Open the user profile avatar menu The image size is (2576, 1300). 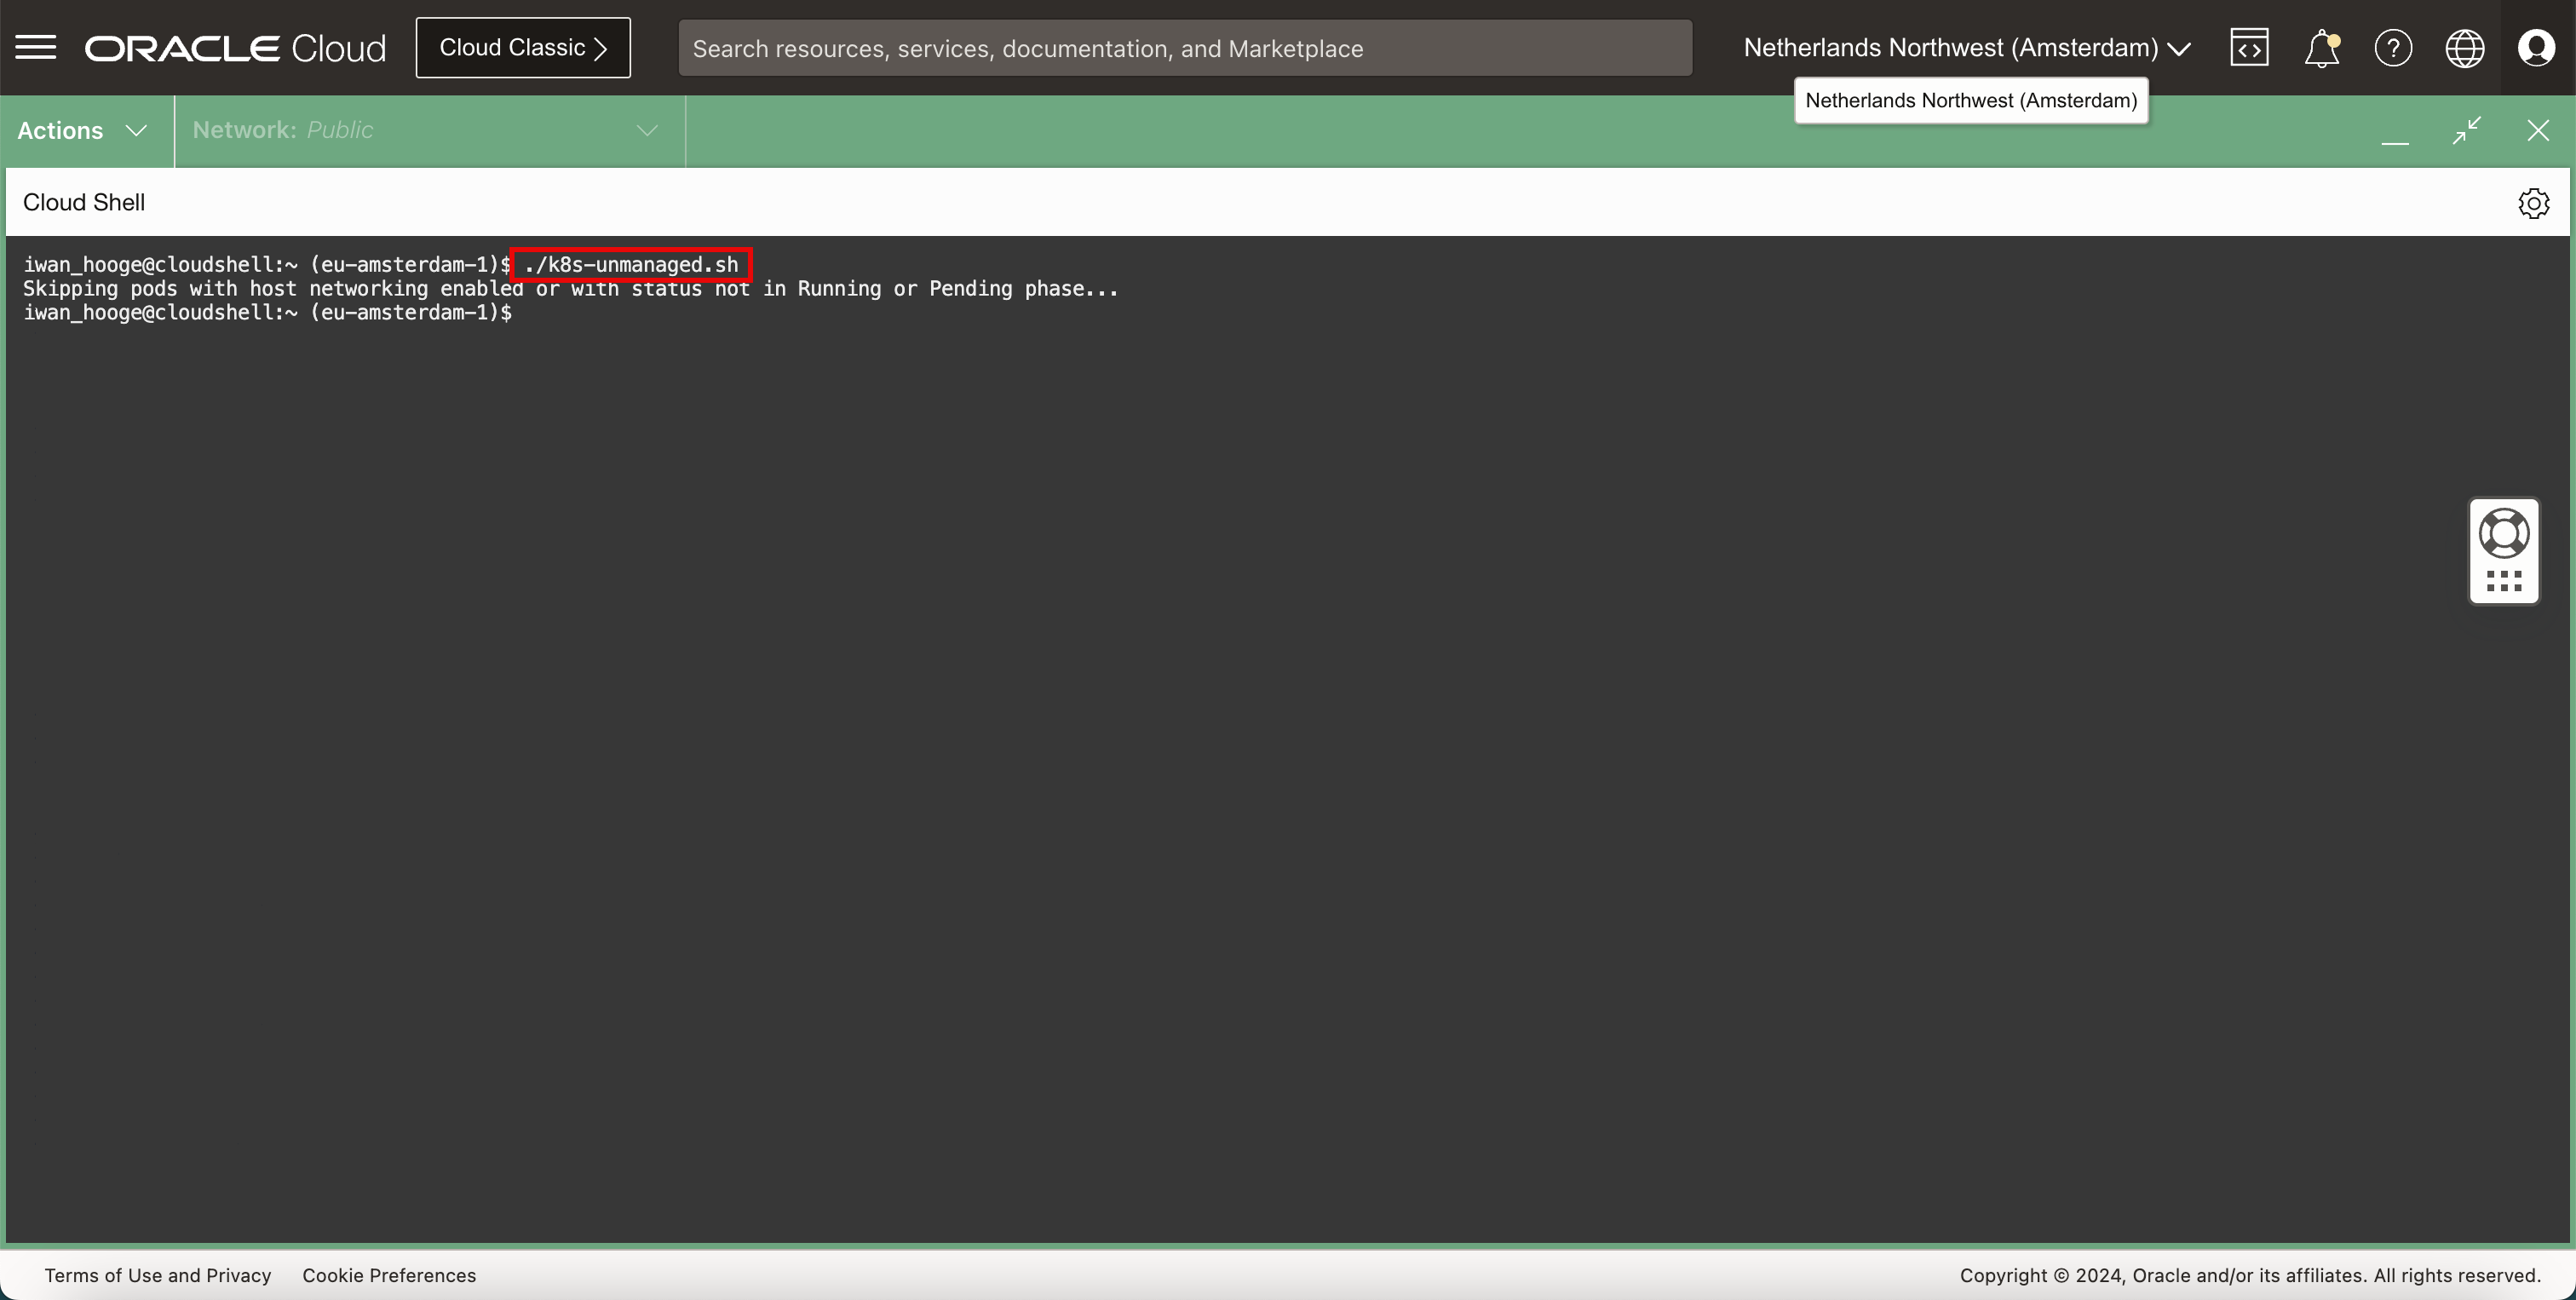click(2536, 48)
